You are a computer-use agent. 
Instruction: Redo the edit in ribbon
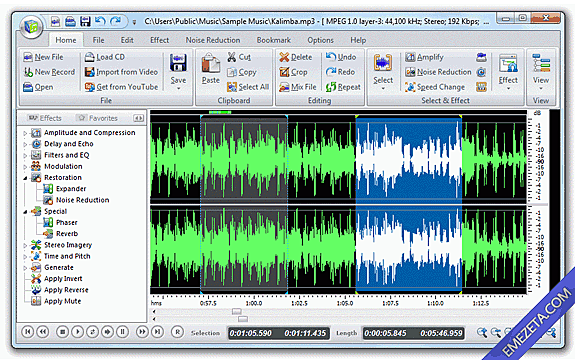pos(340,72)
